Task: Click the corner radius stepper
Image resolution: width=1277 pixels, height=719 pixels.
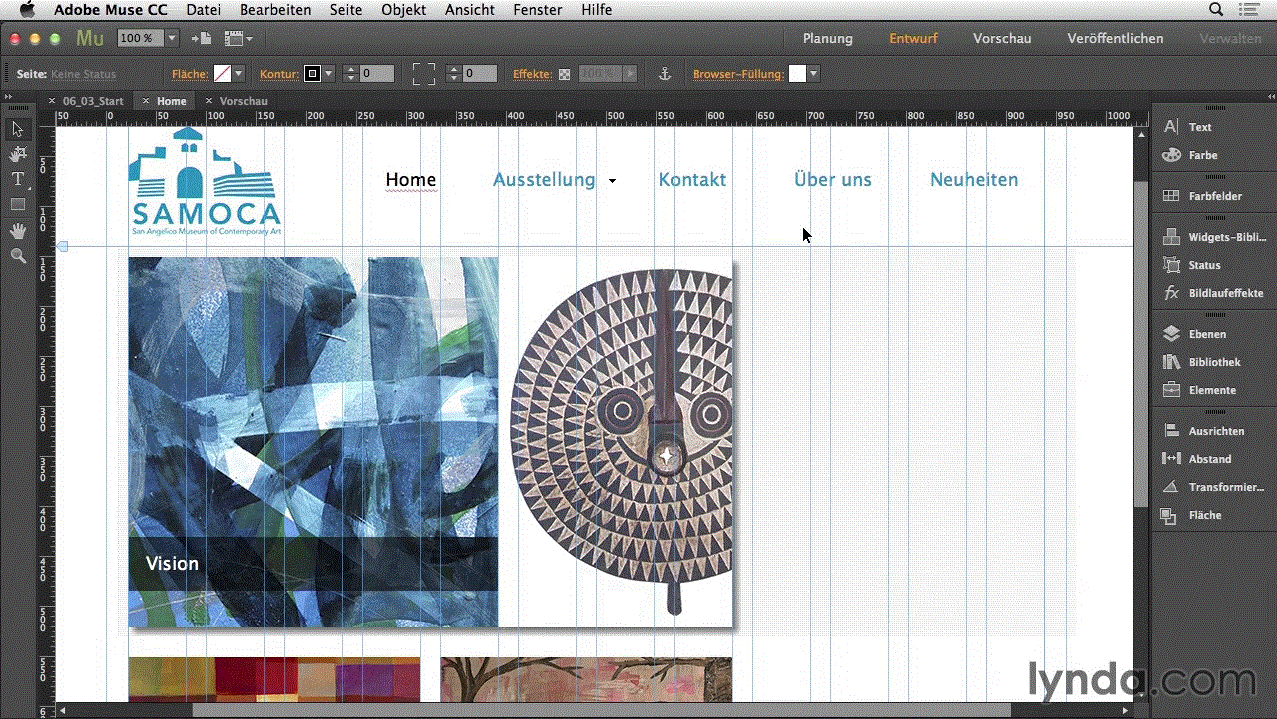Action: tap(454, 74)
